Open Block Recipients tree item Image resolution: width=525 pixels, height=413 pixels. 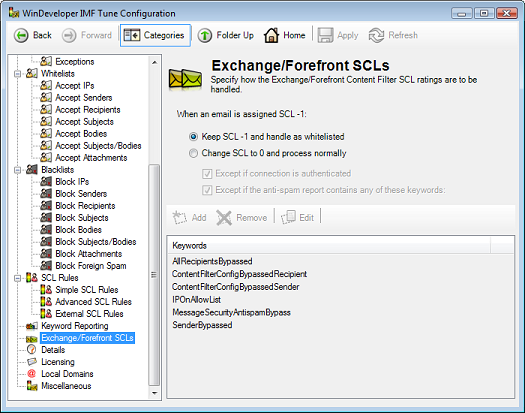click(85, 206)
